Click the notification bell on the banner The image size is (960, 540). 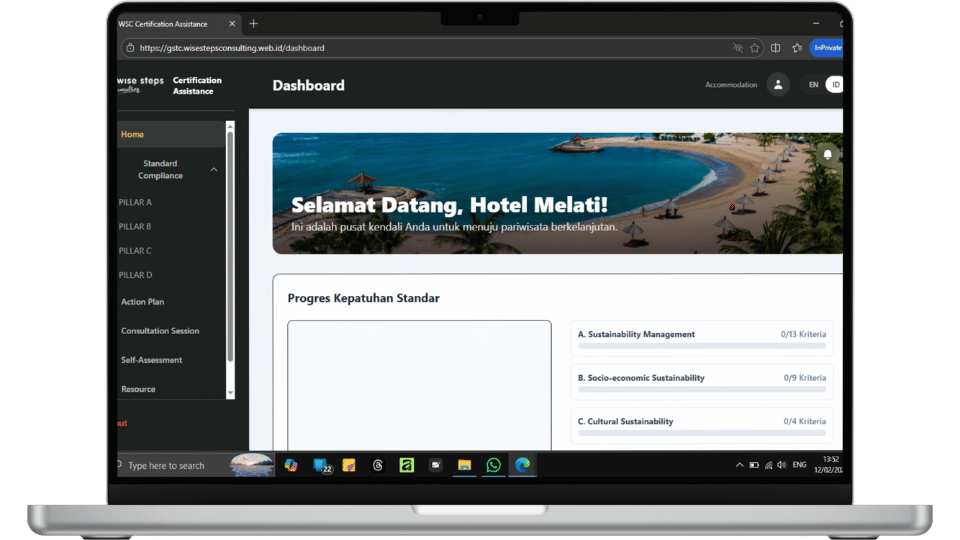coord(827,154)
